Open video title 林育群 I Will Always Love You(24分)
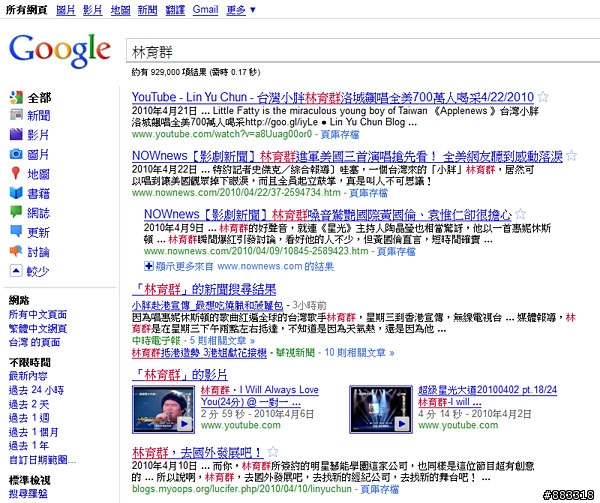 pyautogui.click(x=260, y=396)
